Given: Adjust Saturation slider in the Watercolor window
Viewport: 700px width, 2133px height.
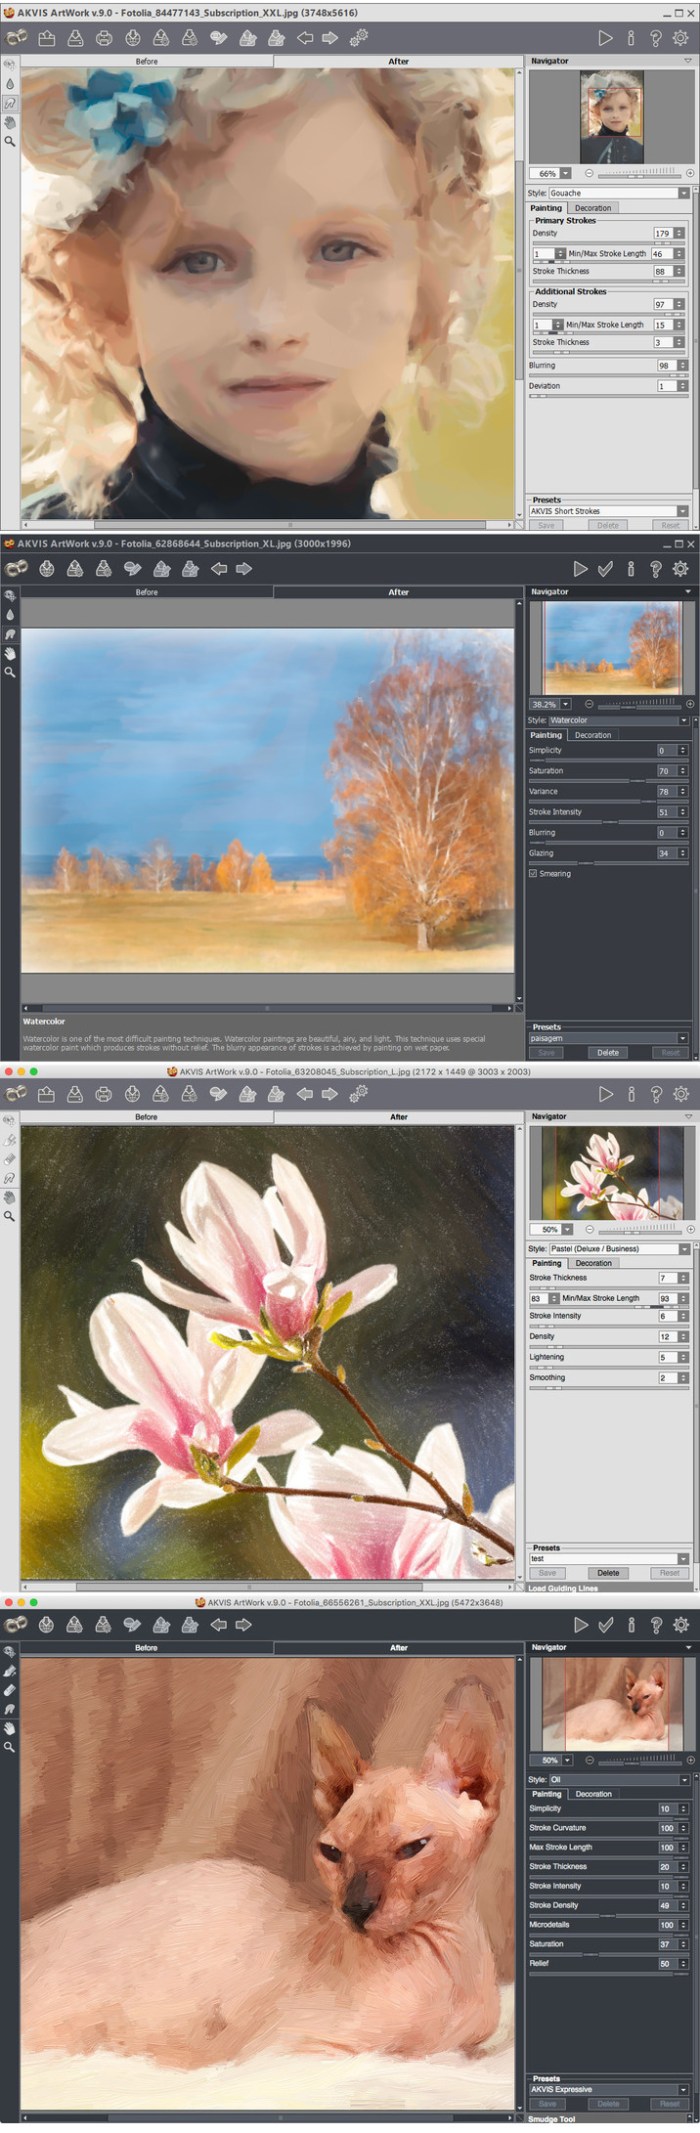Looking at the screenshot, I should (x=608, y=780).
